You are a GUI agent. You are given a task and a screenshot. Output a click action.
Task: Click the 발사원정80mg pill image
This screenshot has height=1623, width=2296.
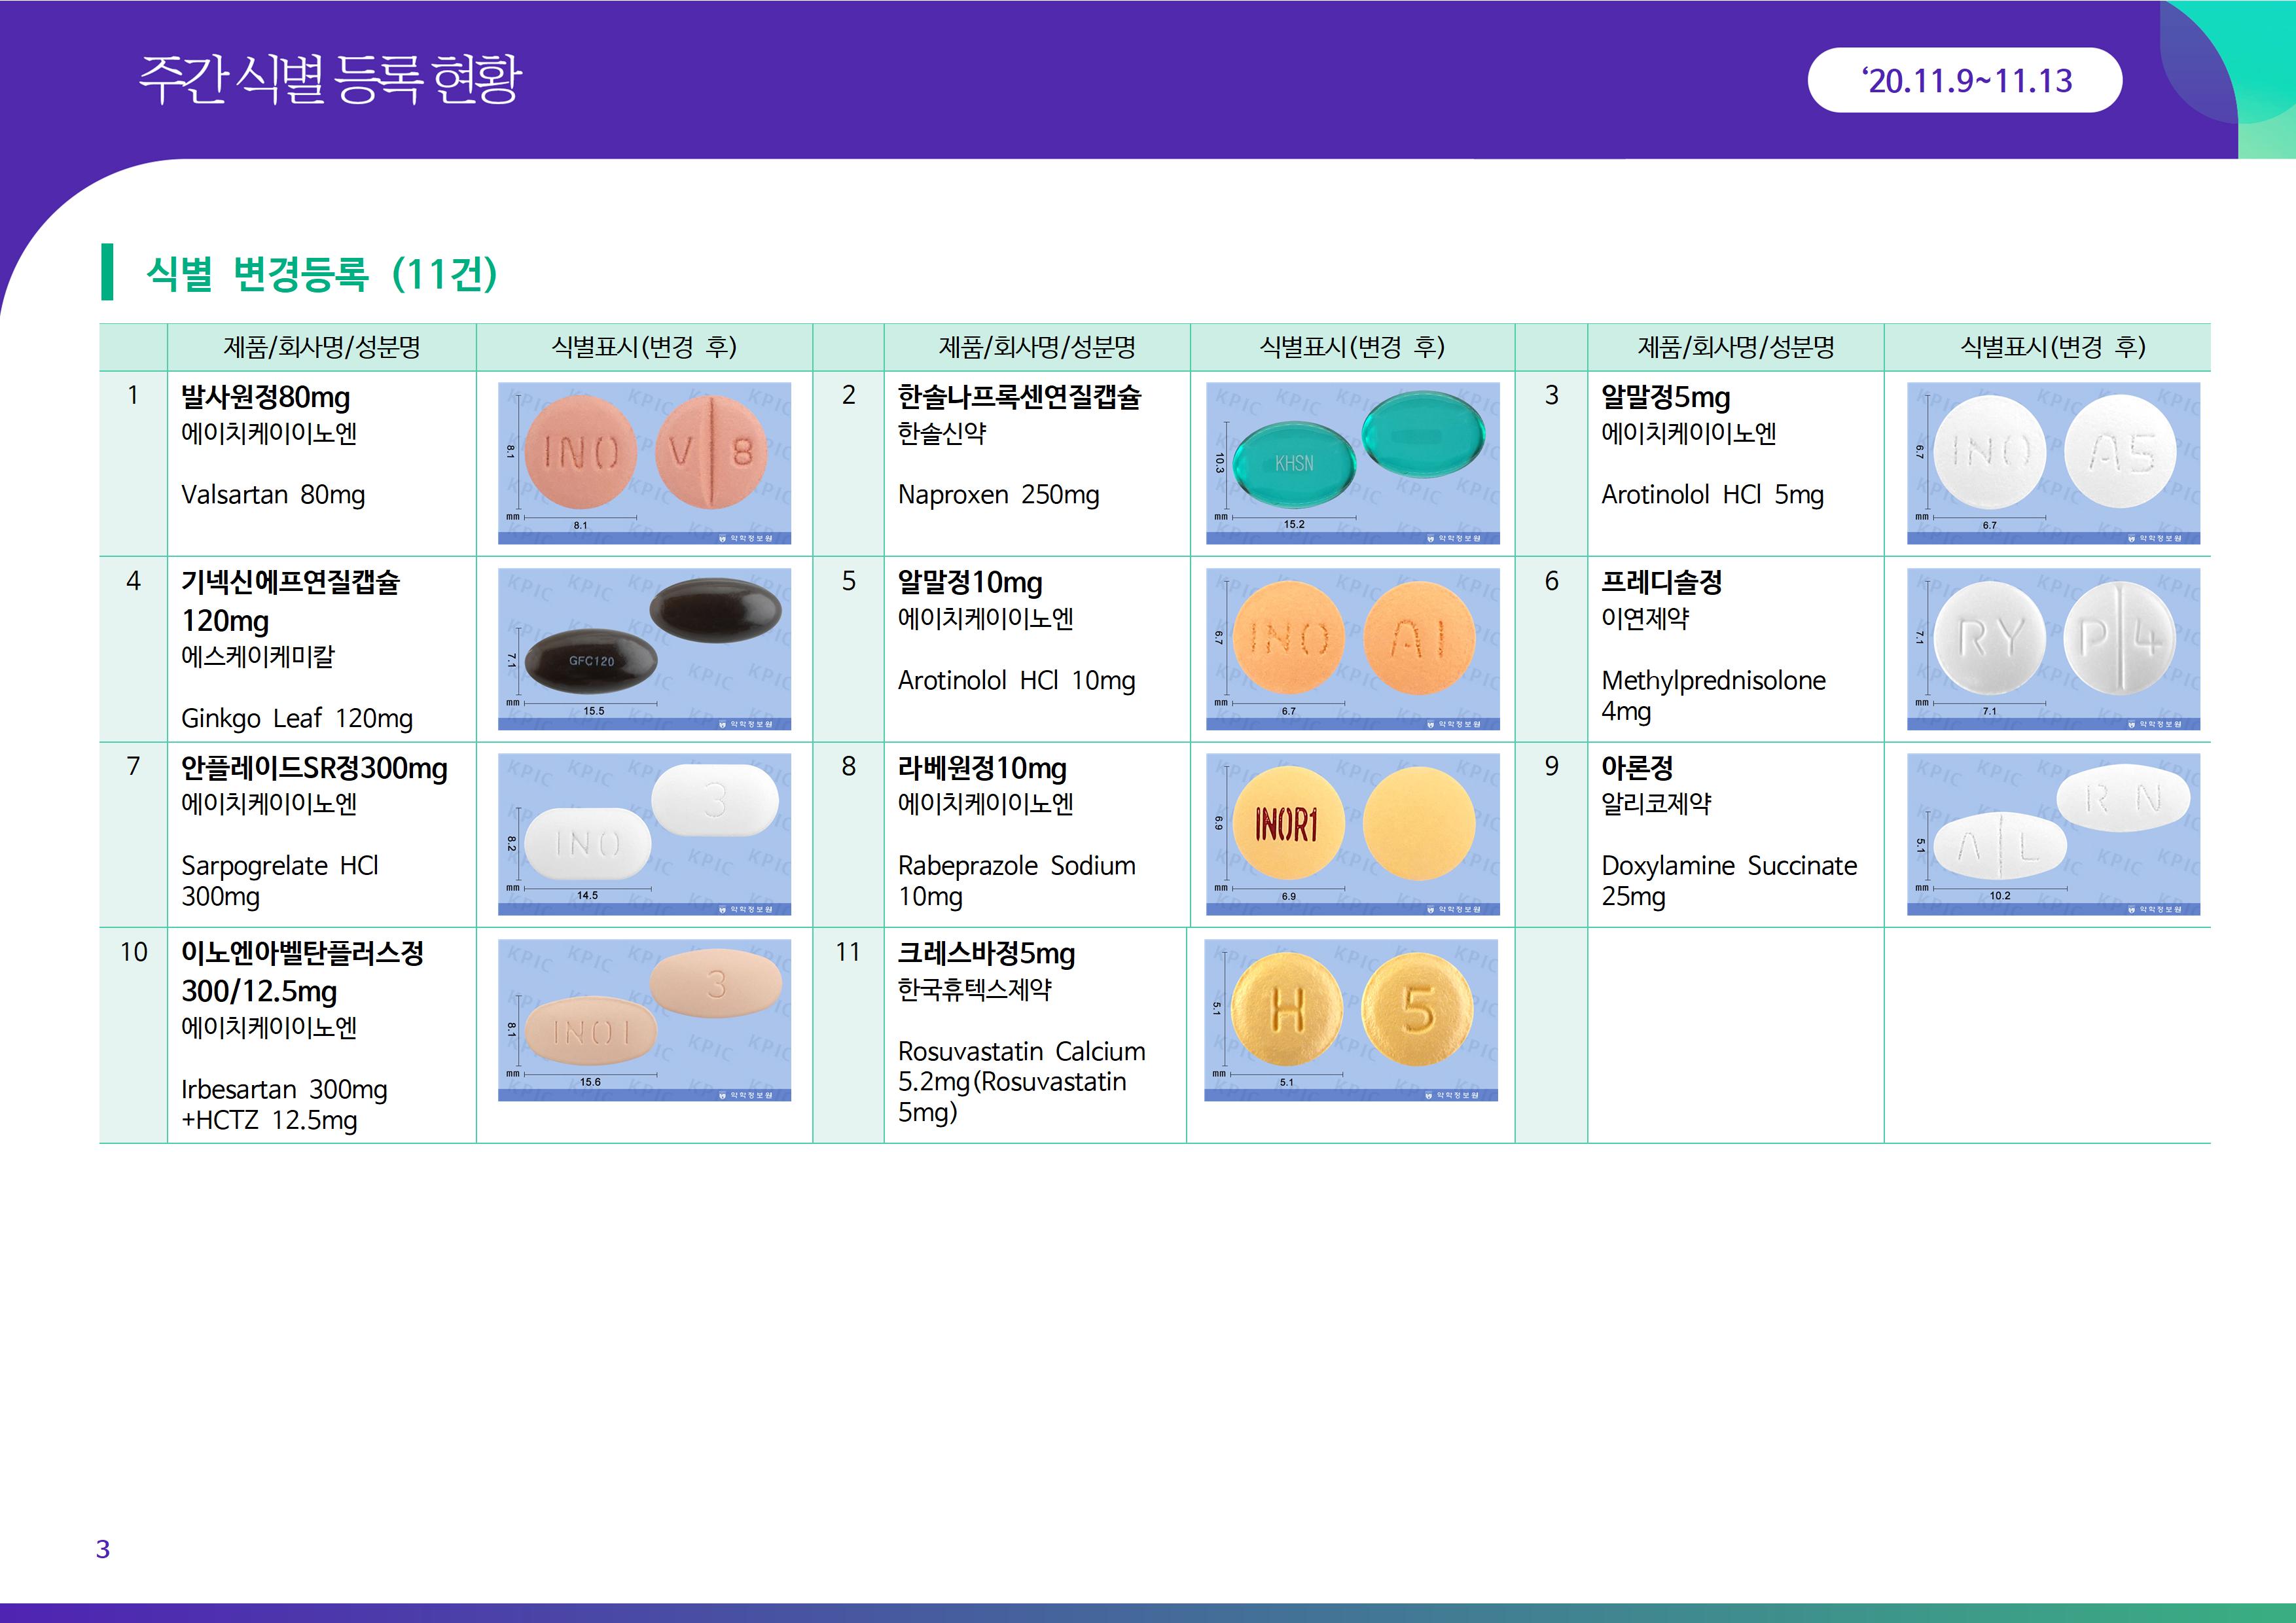click(x=644, y=463)
